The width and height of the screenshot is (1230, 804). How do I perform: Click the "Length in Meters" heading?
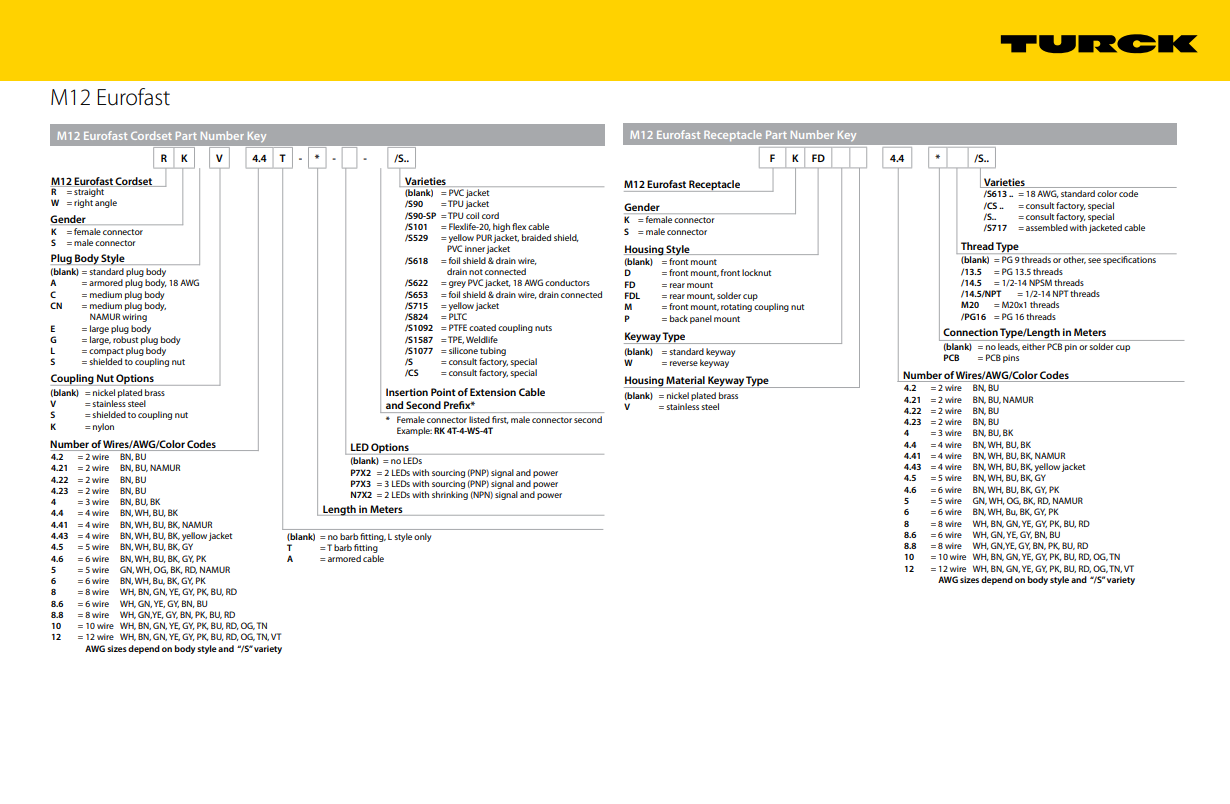[362, 509]
